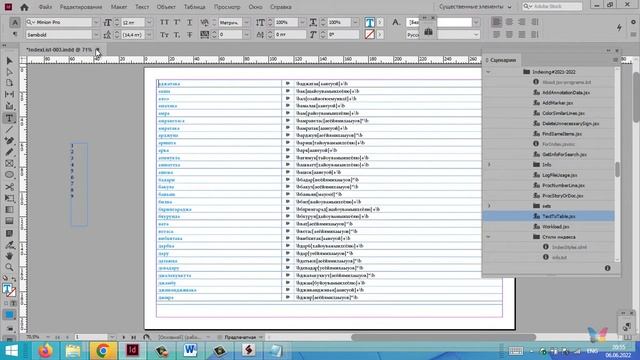This screenshot has width=640, height=360.
Task: Click the fill color T swatch in toolbox
Action: tap(7, 288)
